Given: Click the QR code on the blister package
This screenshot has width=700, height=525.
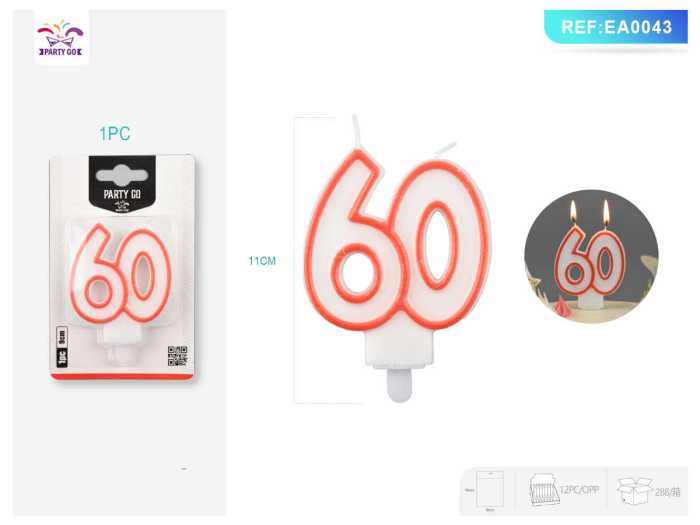Looking at the screenshot, I should [x=177, y=356].
